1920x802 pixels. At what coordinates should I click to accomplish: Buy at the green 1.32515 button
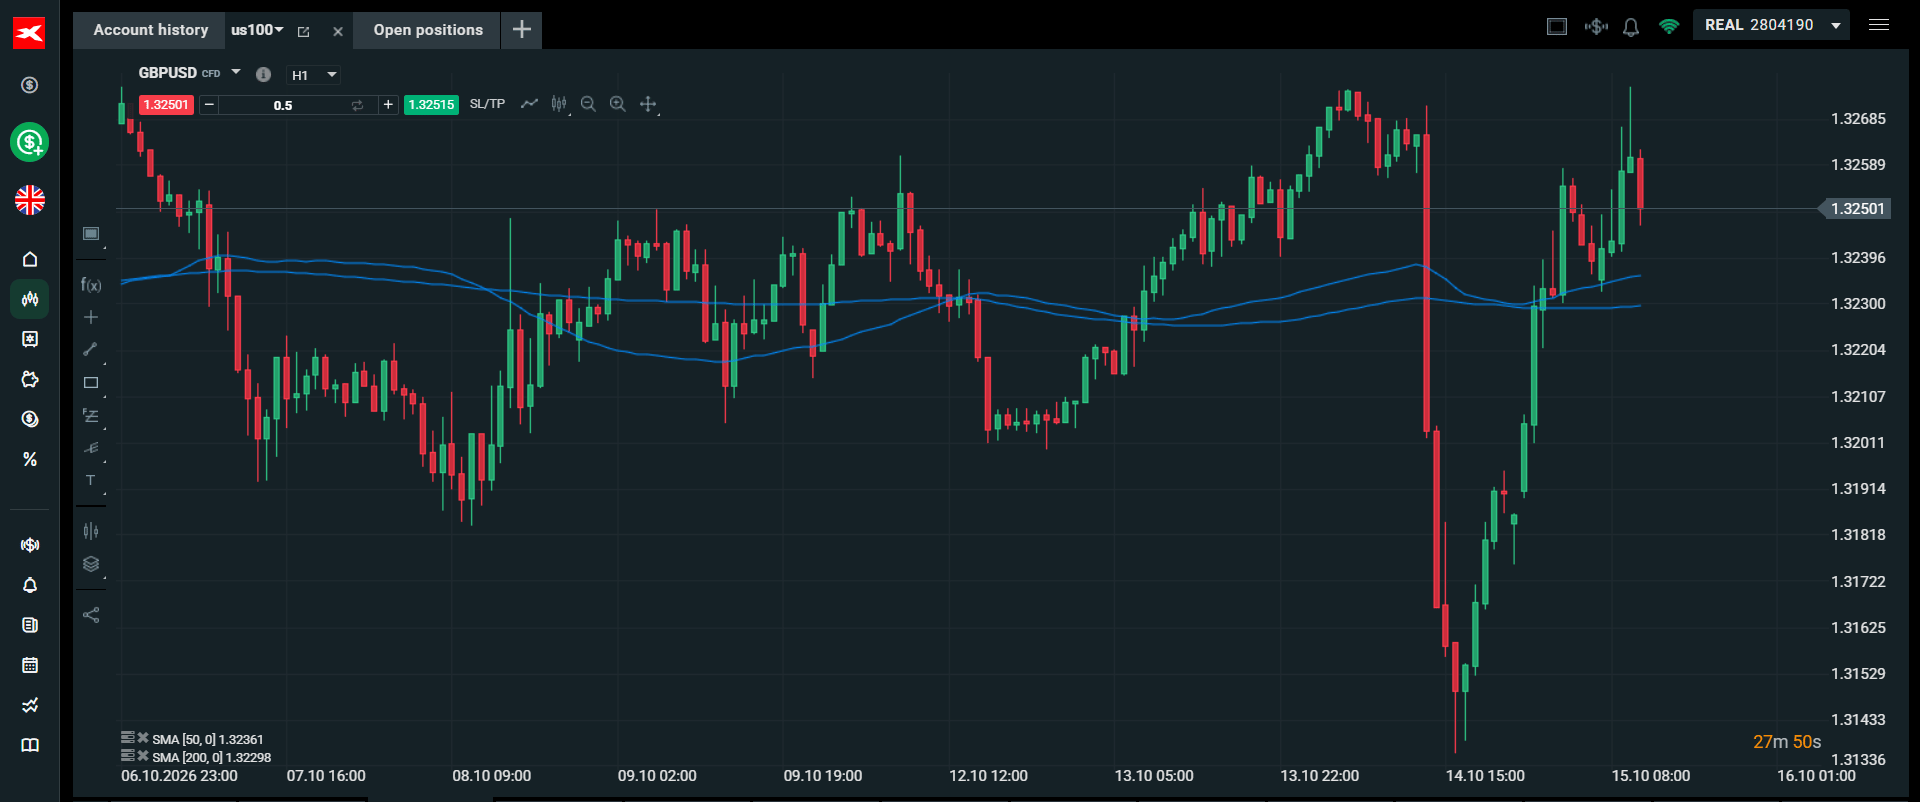[x=431, y=105]
